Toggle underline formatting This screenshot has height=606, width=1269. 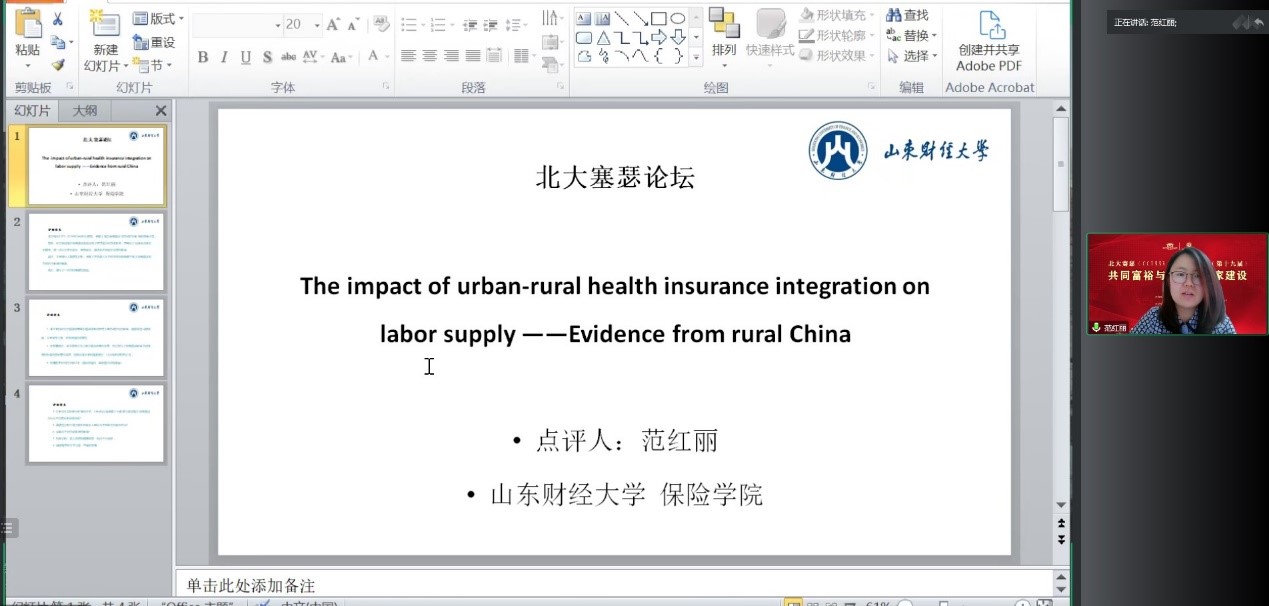[245, 57]
